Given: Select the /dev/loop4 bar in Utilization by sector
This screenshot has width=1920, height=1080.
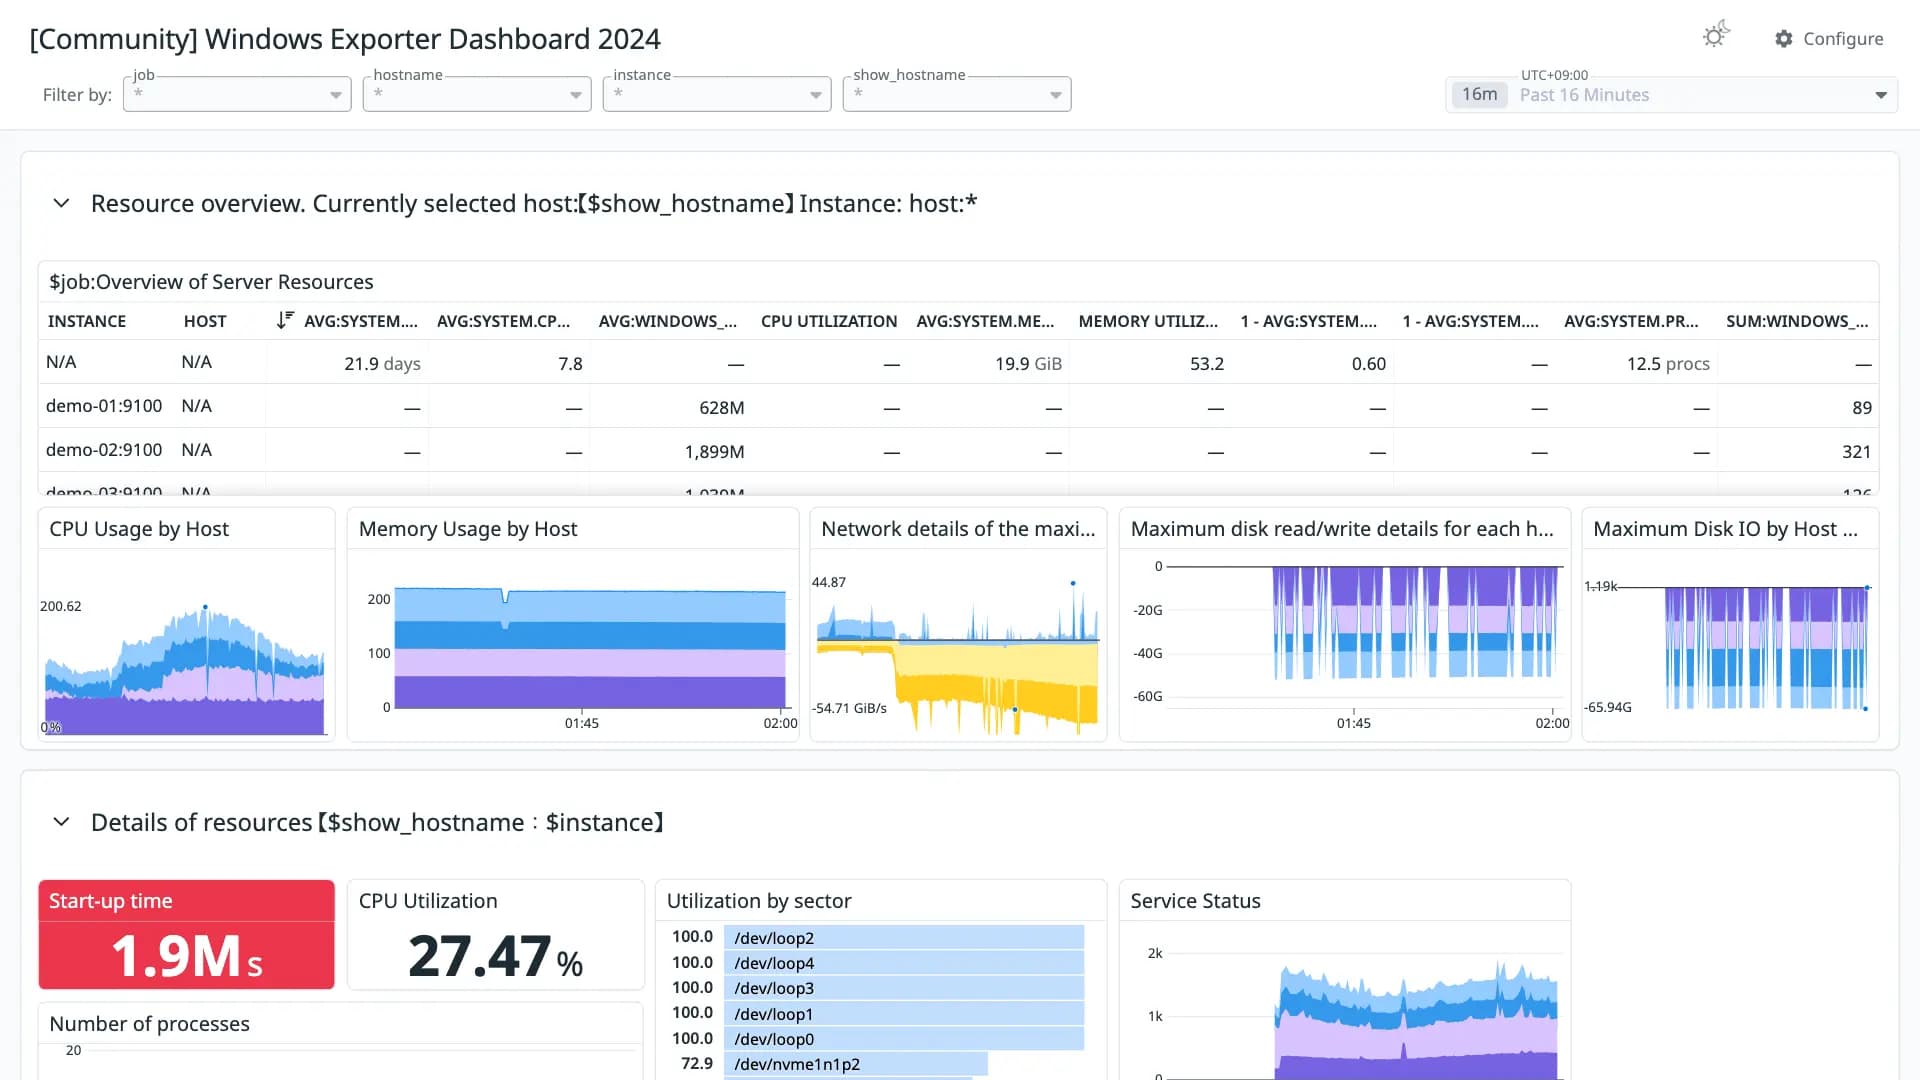Looking at the screenshot, I should pyautogui.click(x=904, y=963).
